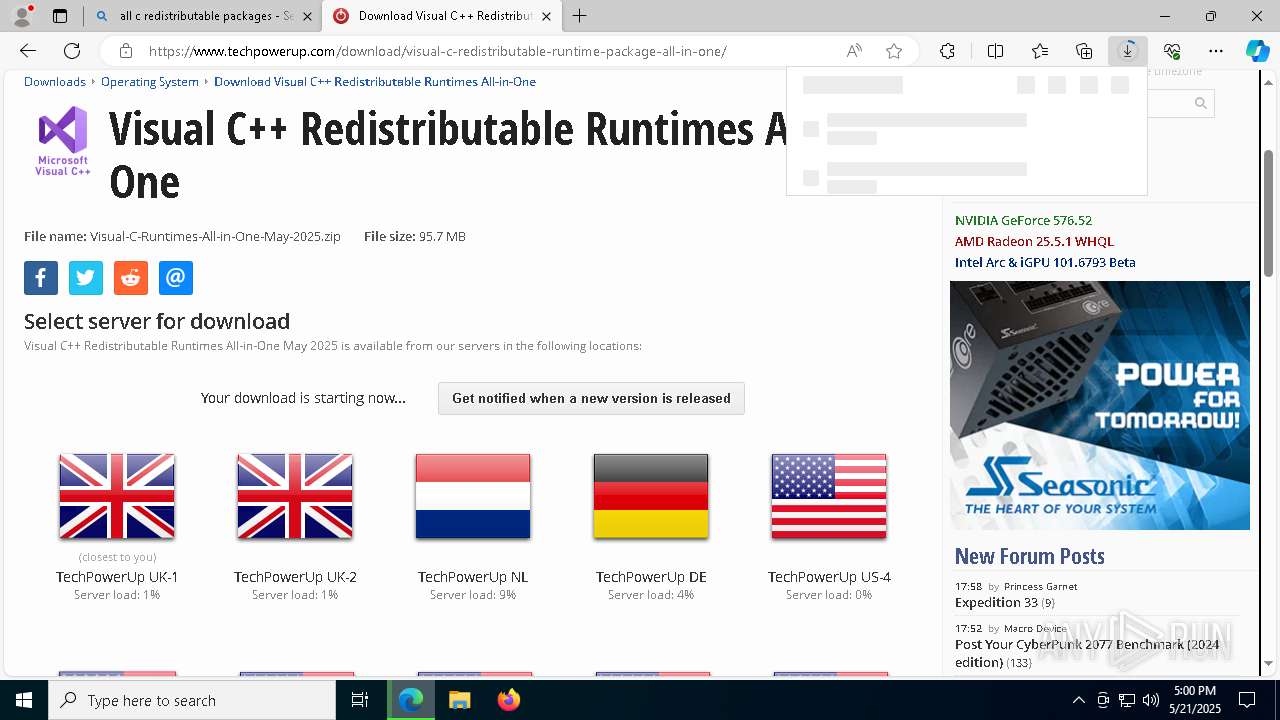Download from TechPowerUp UK-1 server flag
1280x720 pixels.
coord(117,496)
